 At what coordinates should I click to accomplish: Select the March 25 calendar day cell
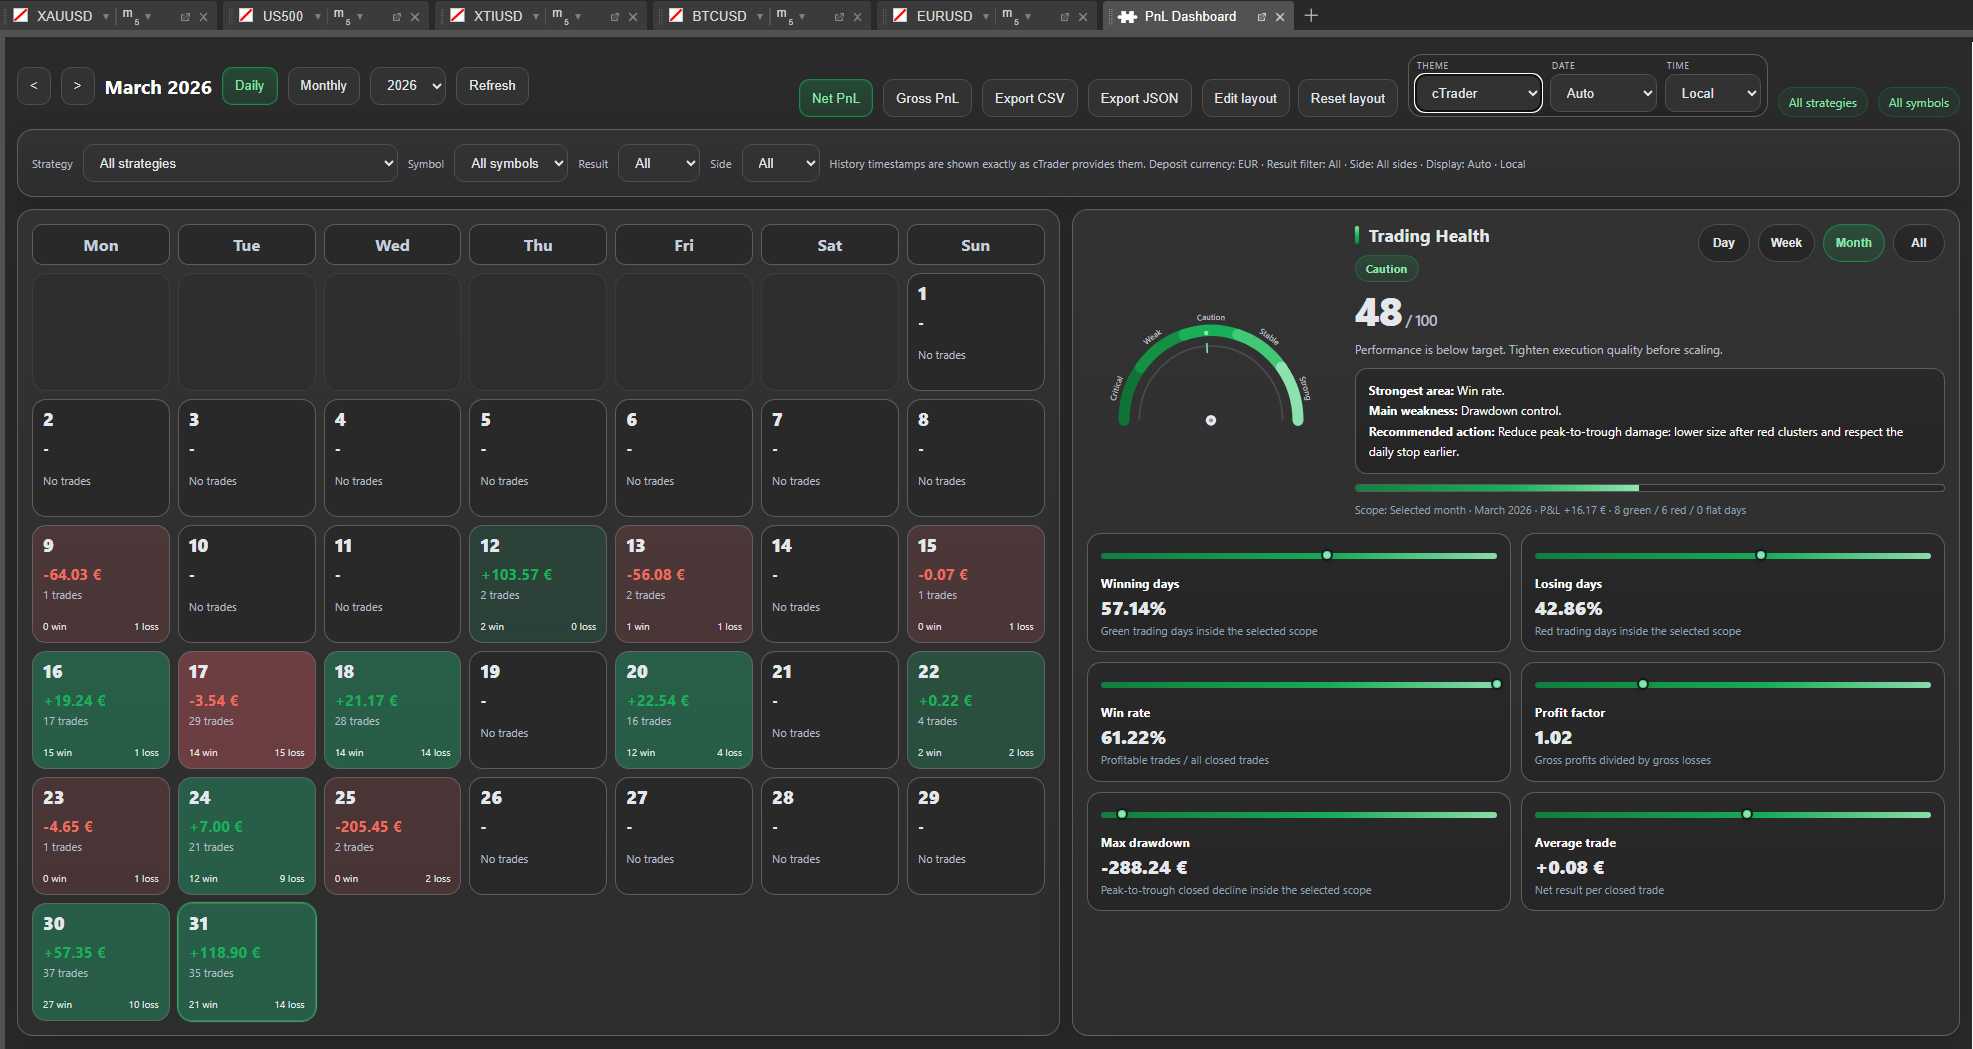(x=392, y=836)
